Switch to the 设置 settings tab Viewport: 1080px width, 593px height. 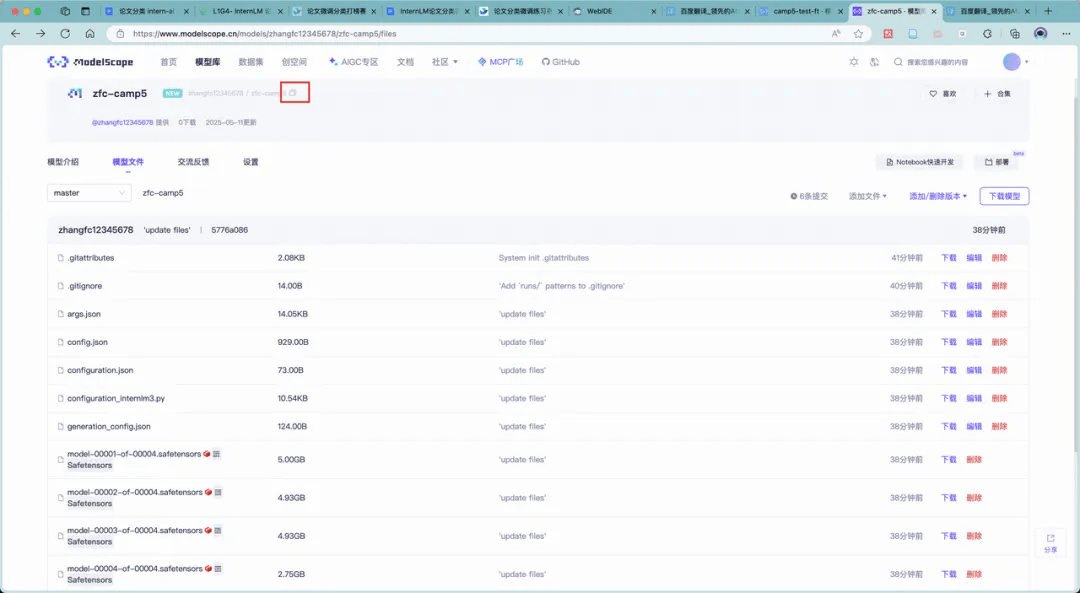[x=251, y=162]
